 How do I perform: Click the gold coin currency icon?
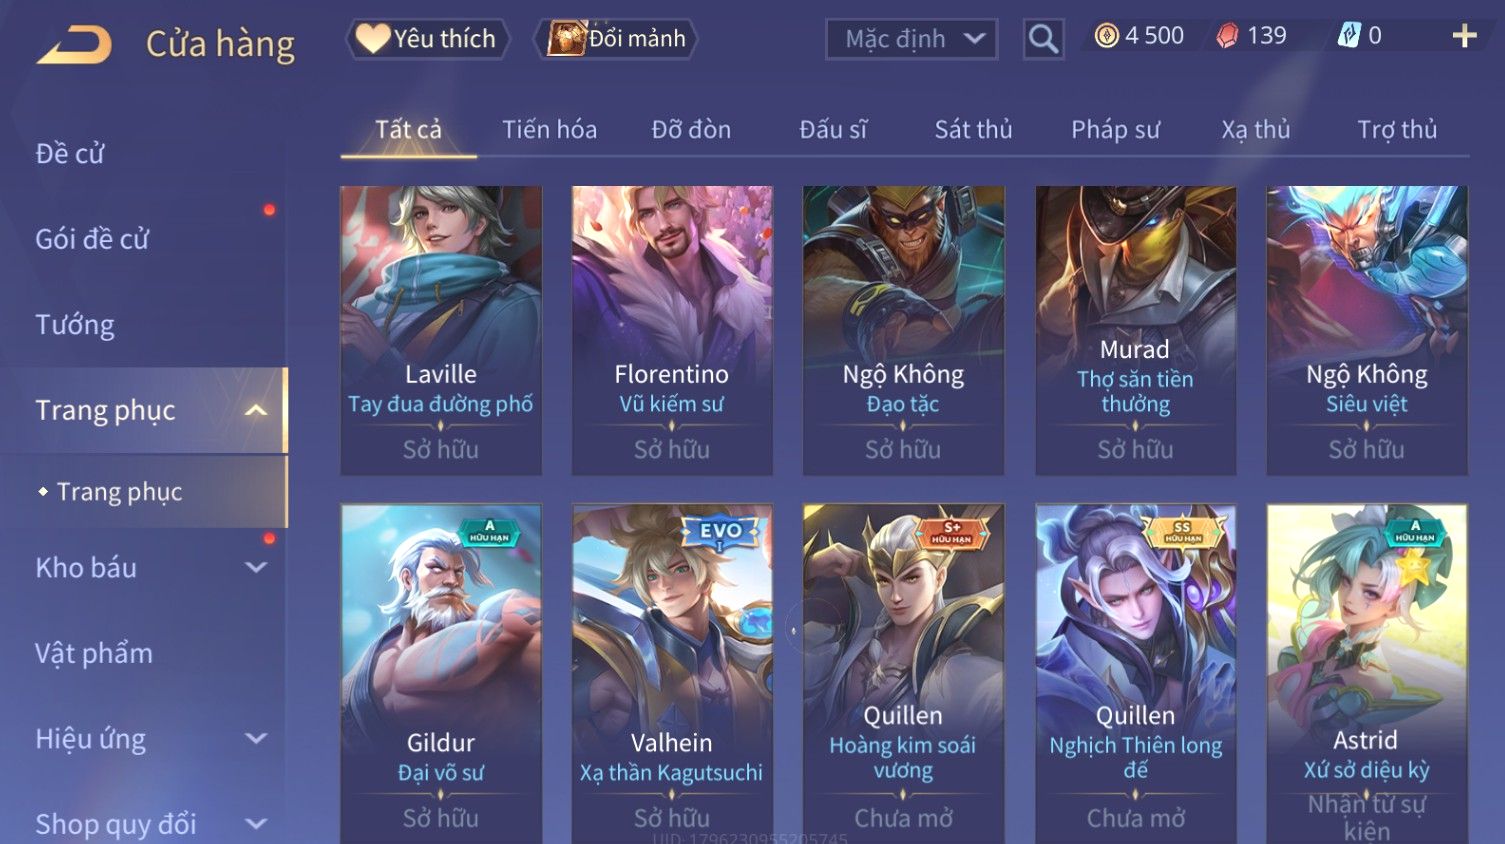[1106, 37]
